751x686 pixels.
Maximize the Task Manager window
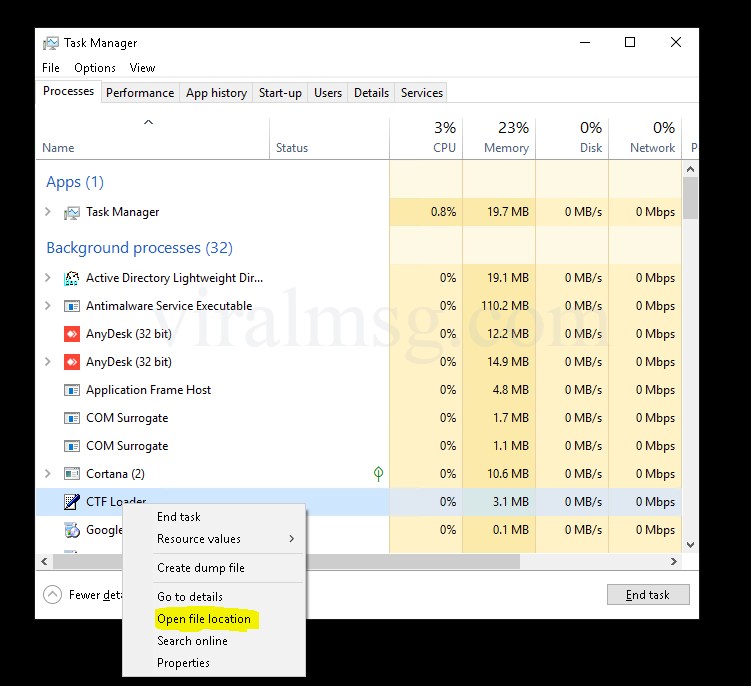coord(630,43)
